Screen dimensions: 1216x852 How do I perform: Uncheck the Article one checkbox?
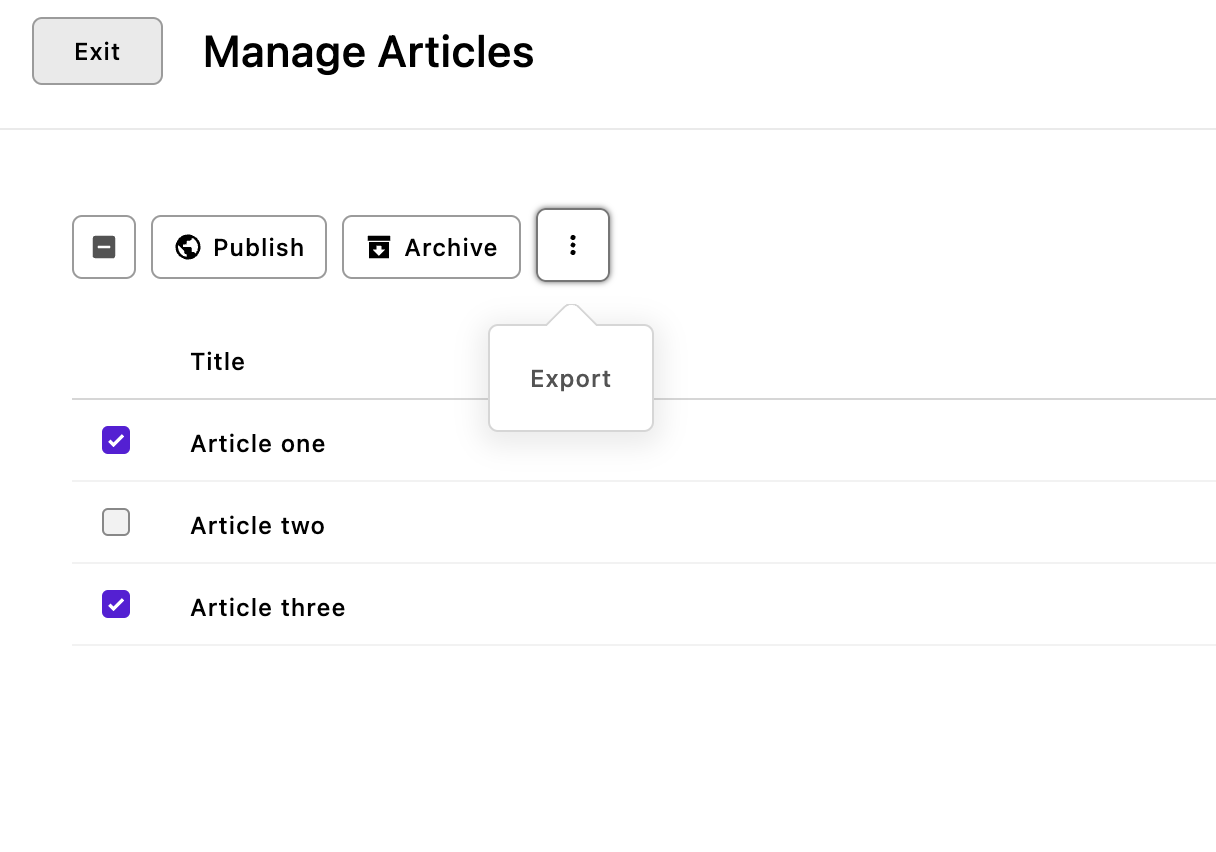116,440
